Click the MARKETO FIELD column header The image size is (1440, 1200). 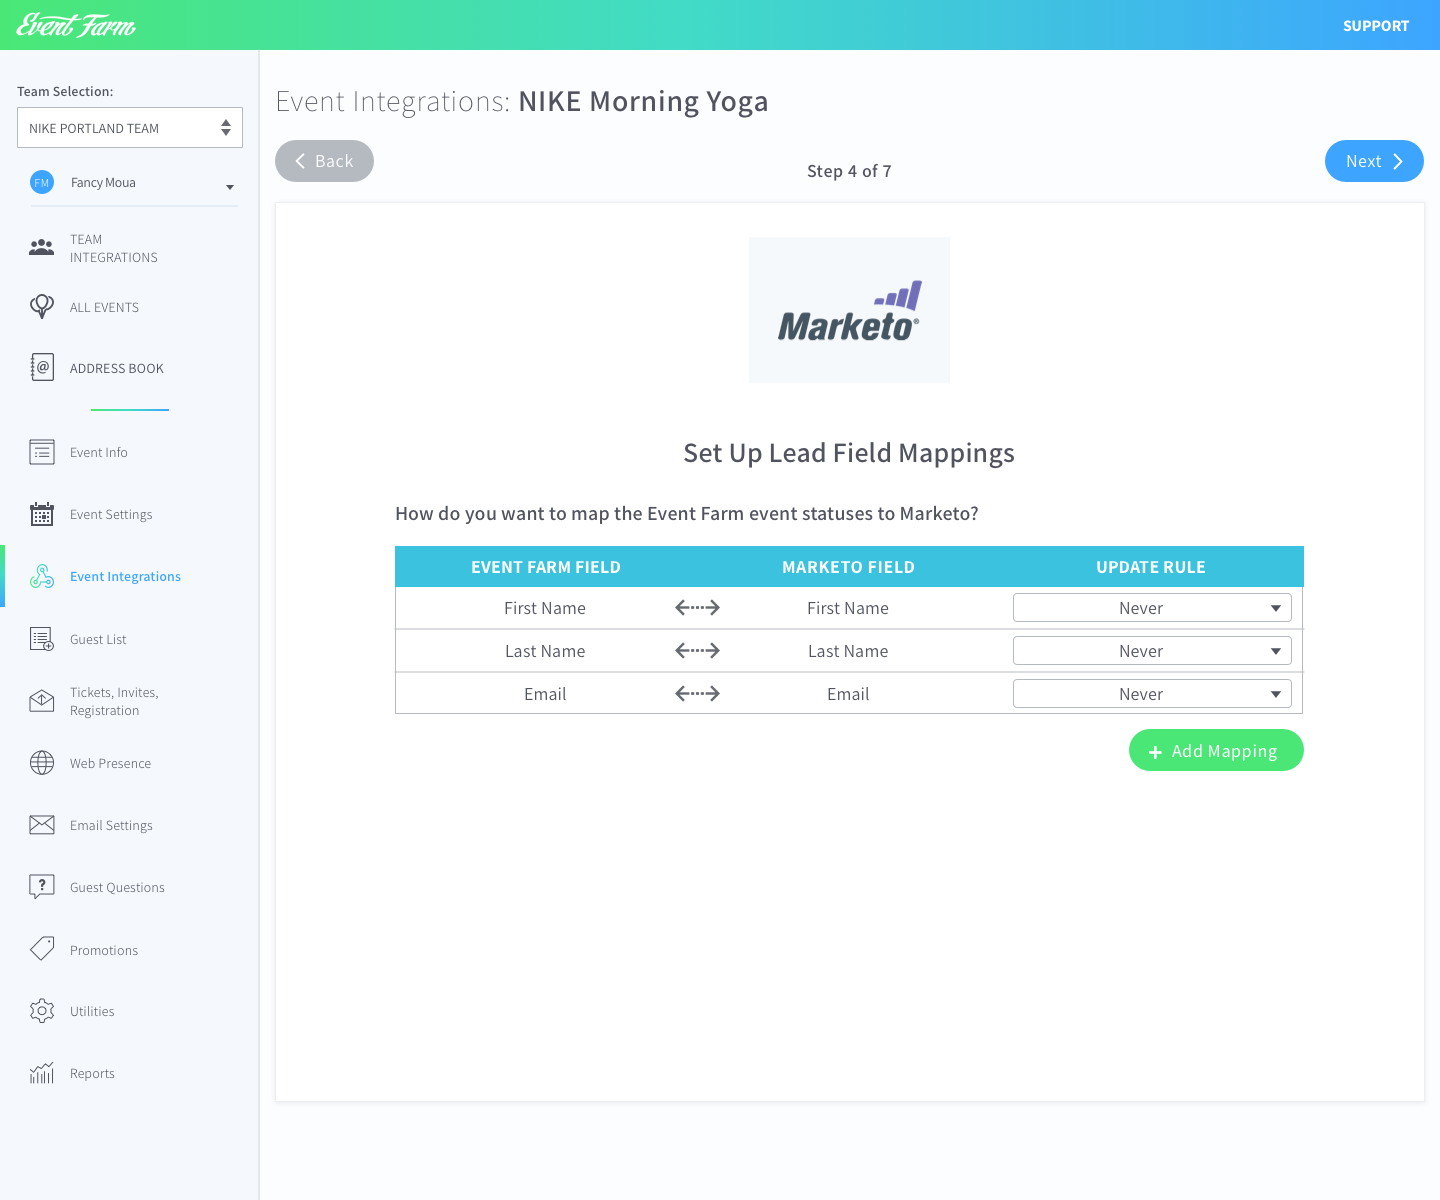point(848,567)
